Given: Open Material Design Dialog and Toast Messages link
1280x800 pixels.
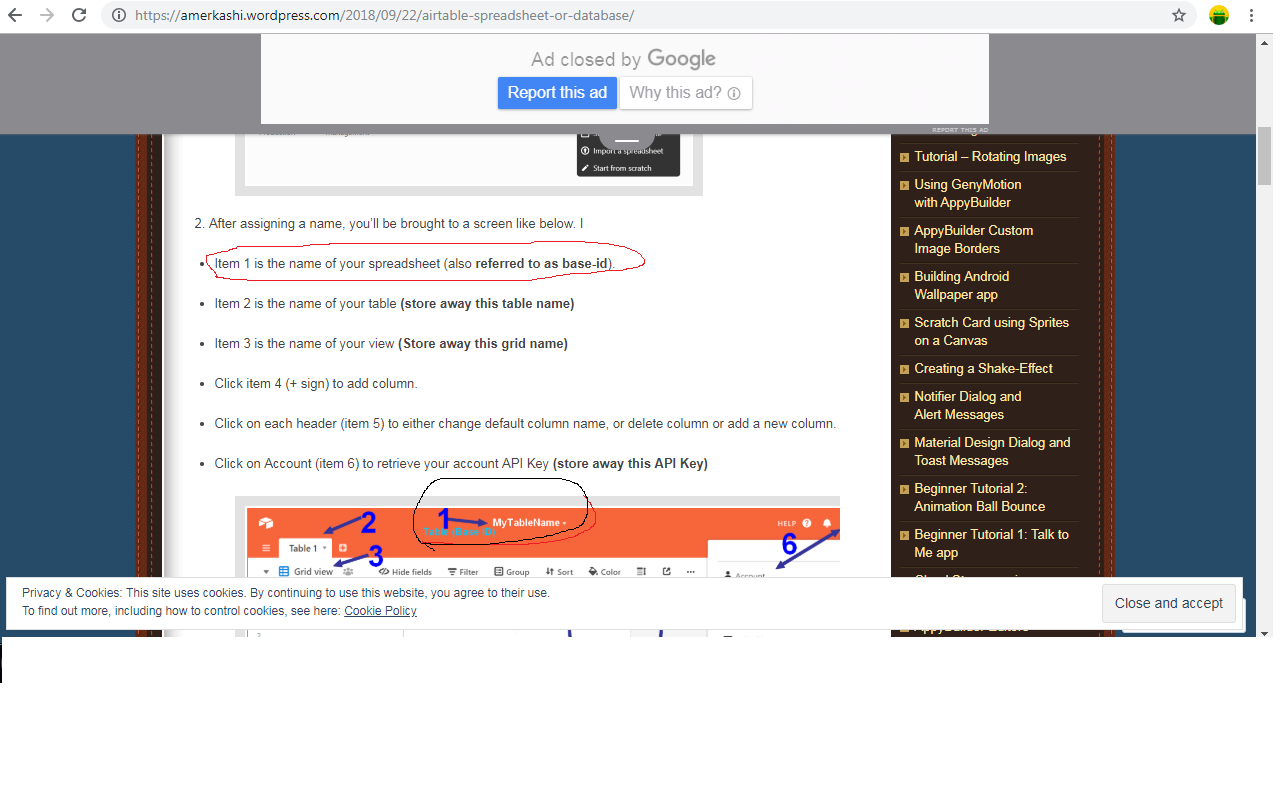Looking at the screenshot, I should click(x=992, y=451).
